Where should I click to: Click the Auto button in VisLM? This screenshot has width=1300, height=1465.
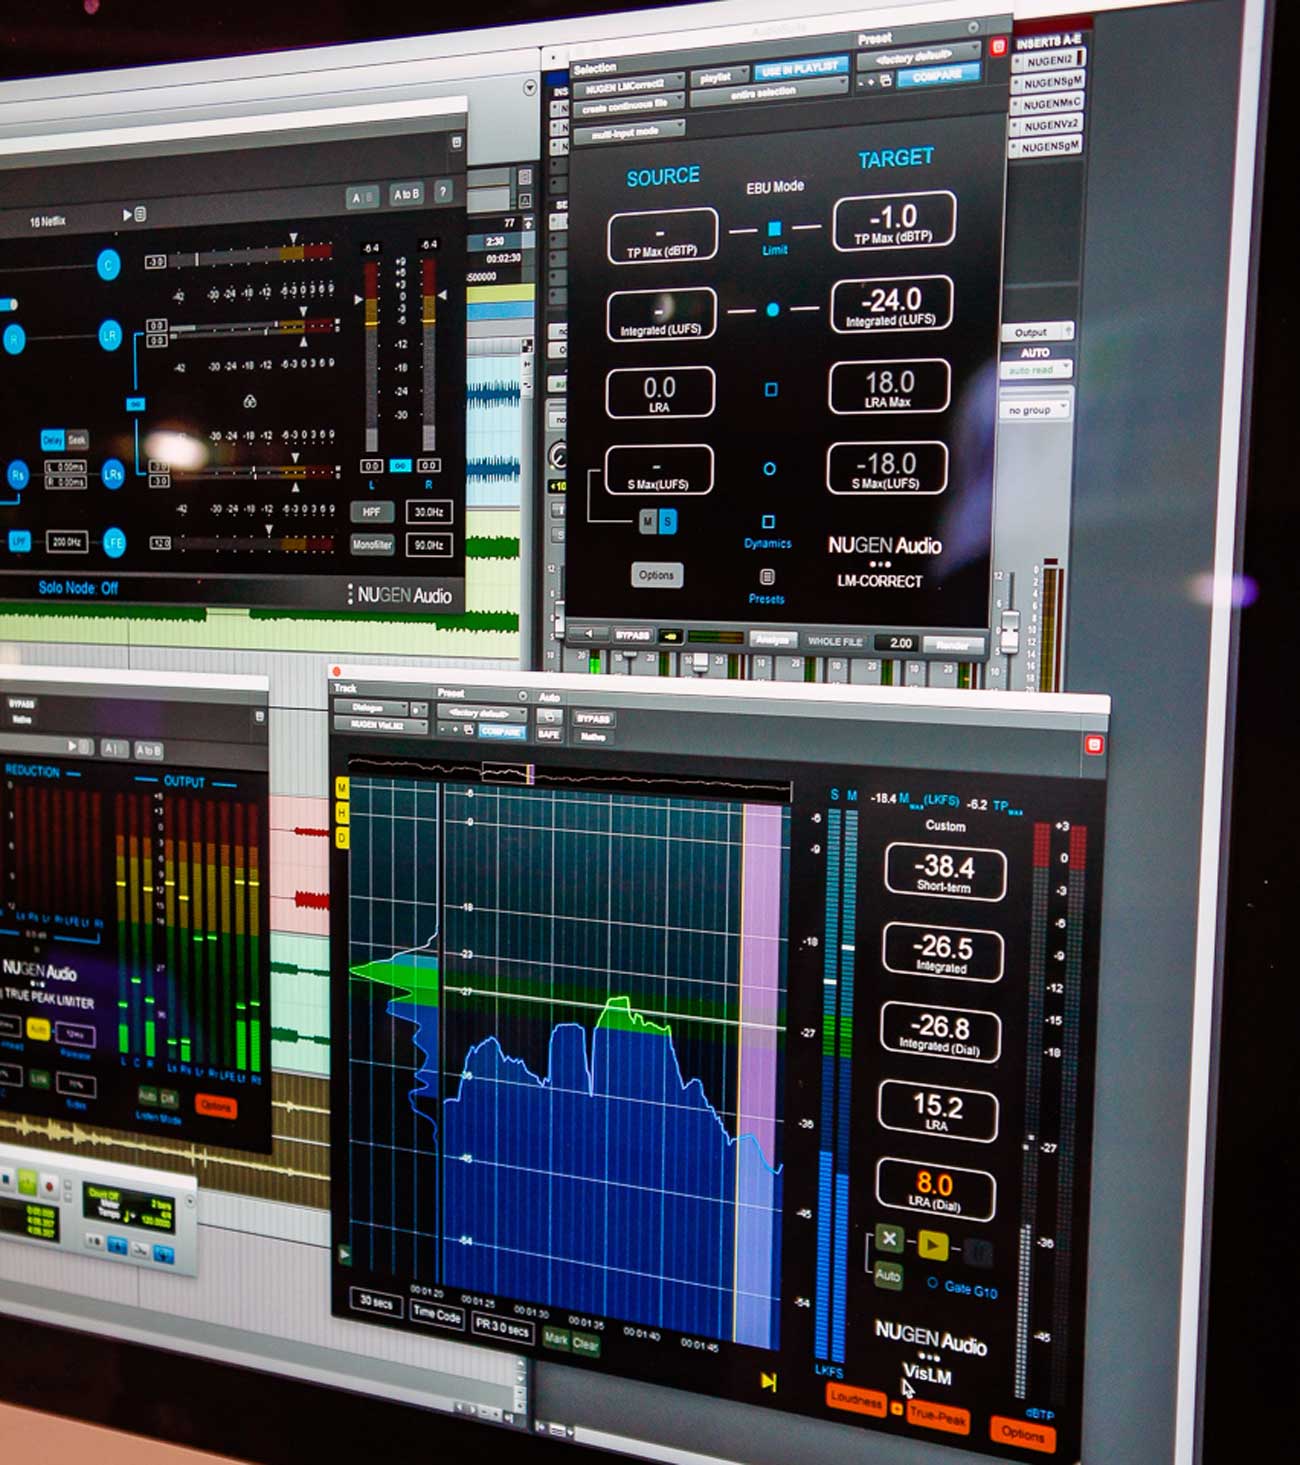pos(887,1276)
